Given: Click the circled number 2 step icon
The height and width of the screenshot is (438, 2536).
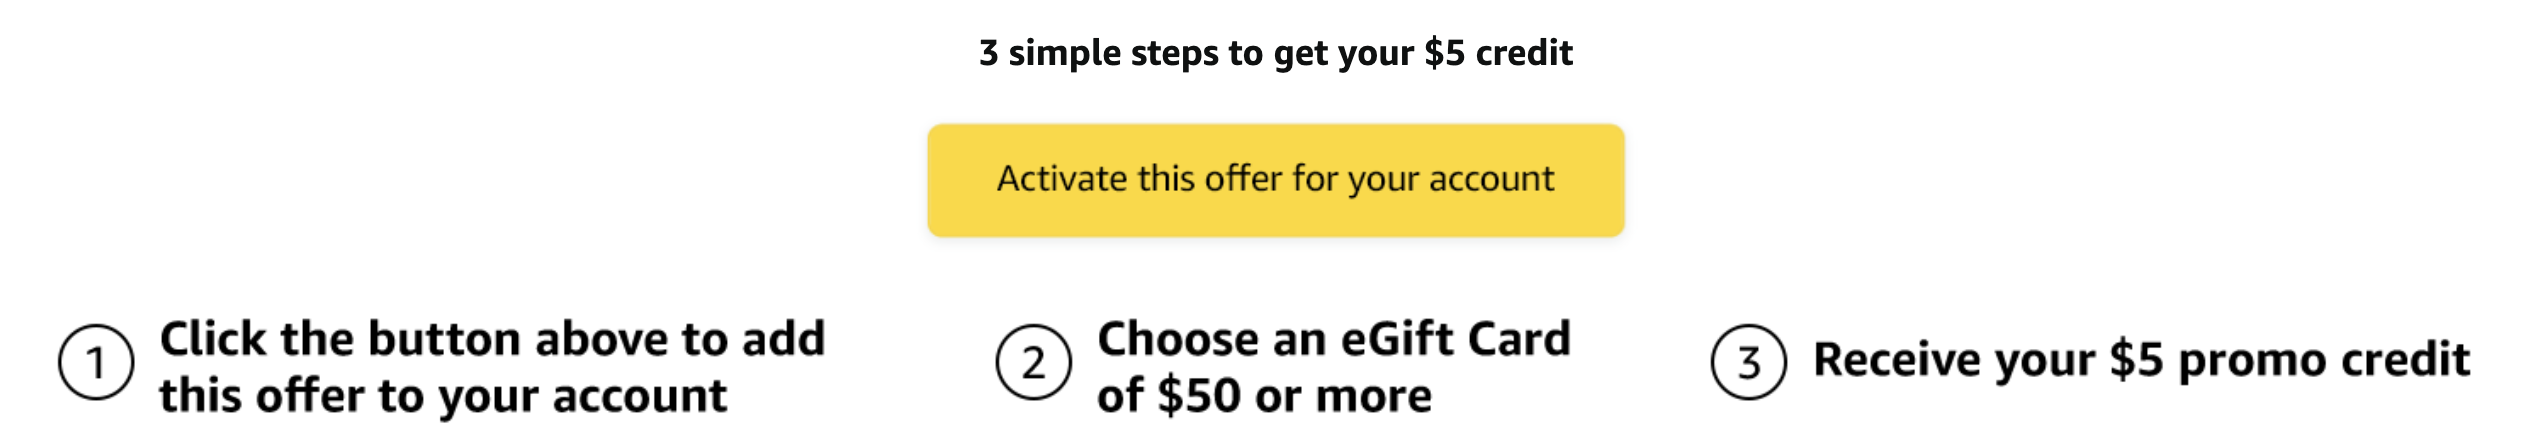Looking at the screenshot, I should point(1033,362).
